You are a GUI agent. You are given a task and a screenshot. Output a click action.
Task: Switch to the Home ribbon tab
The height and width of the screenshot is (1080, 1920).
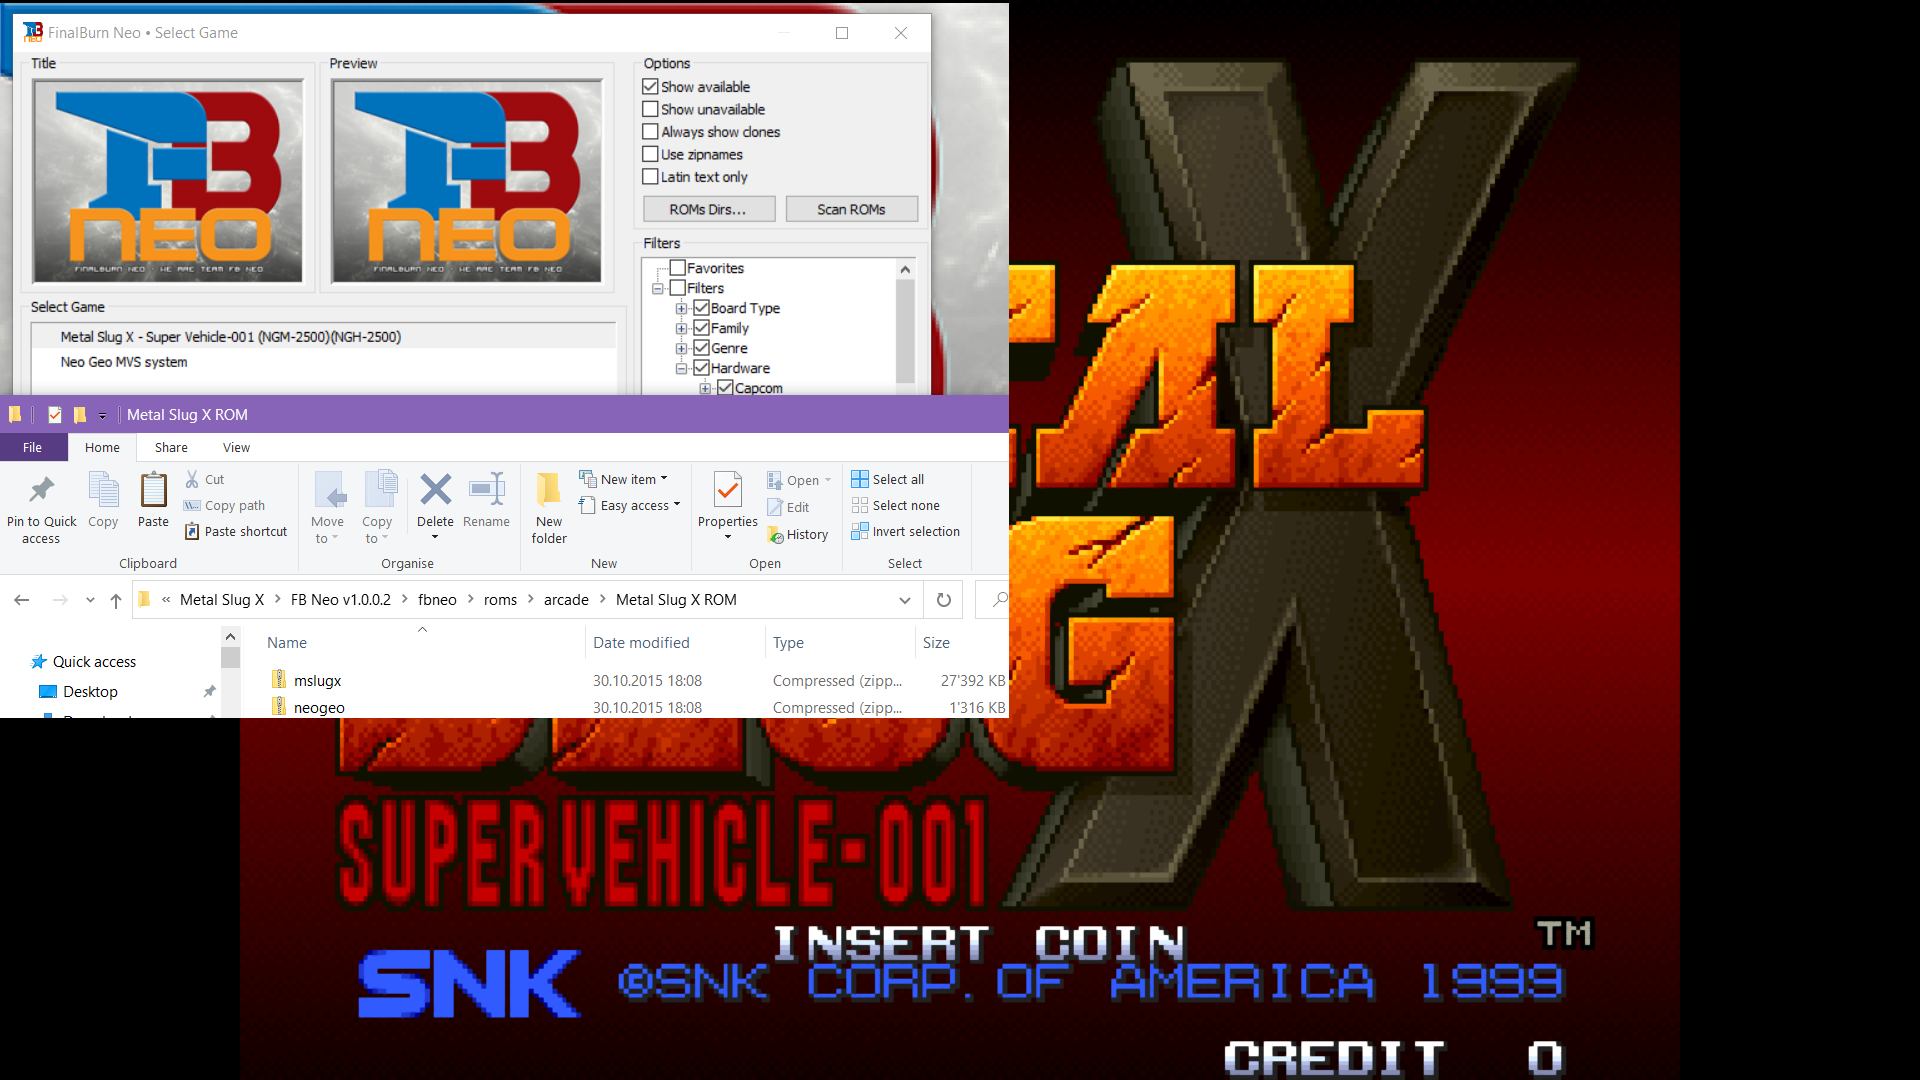click(x=102, y=447)
